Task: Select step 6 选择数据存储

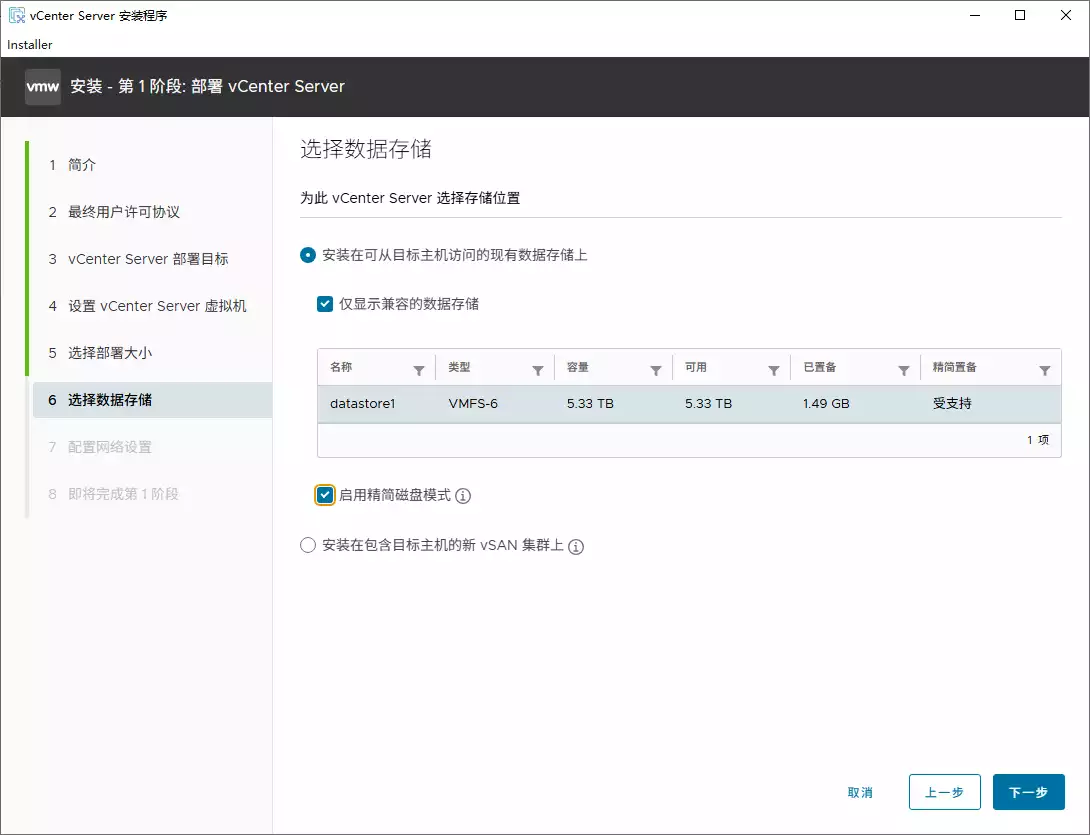Action: (152, 400)
